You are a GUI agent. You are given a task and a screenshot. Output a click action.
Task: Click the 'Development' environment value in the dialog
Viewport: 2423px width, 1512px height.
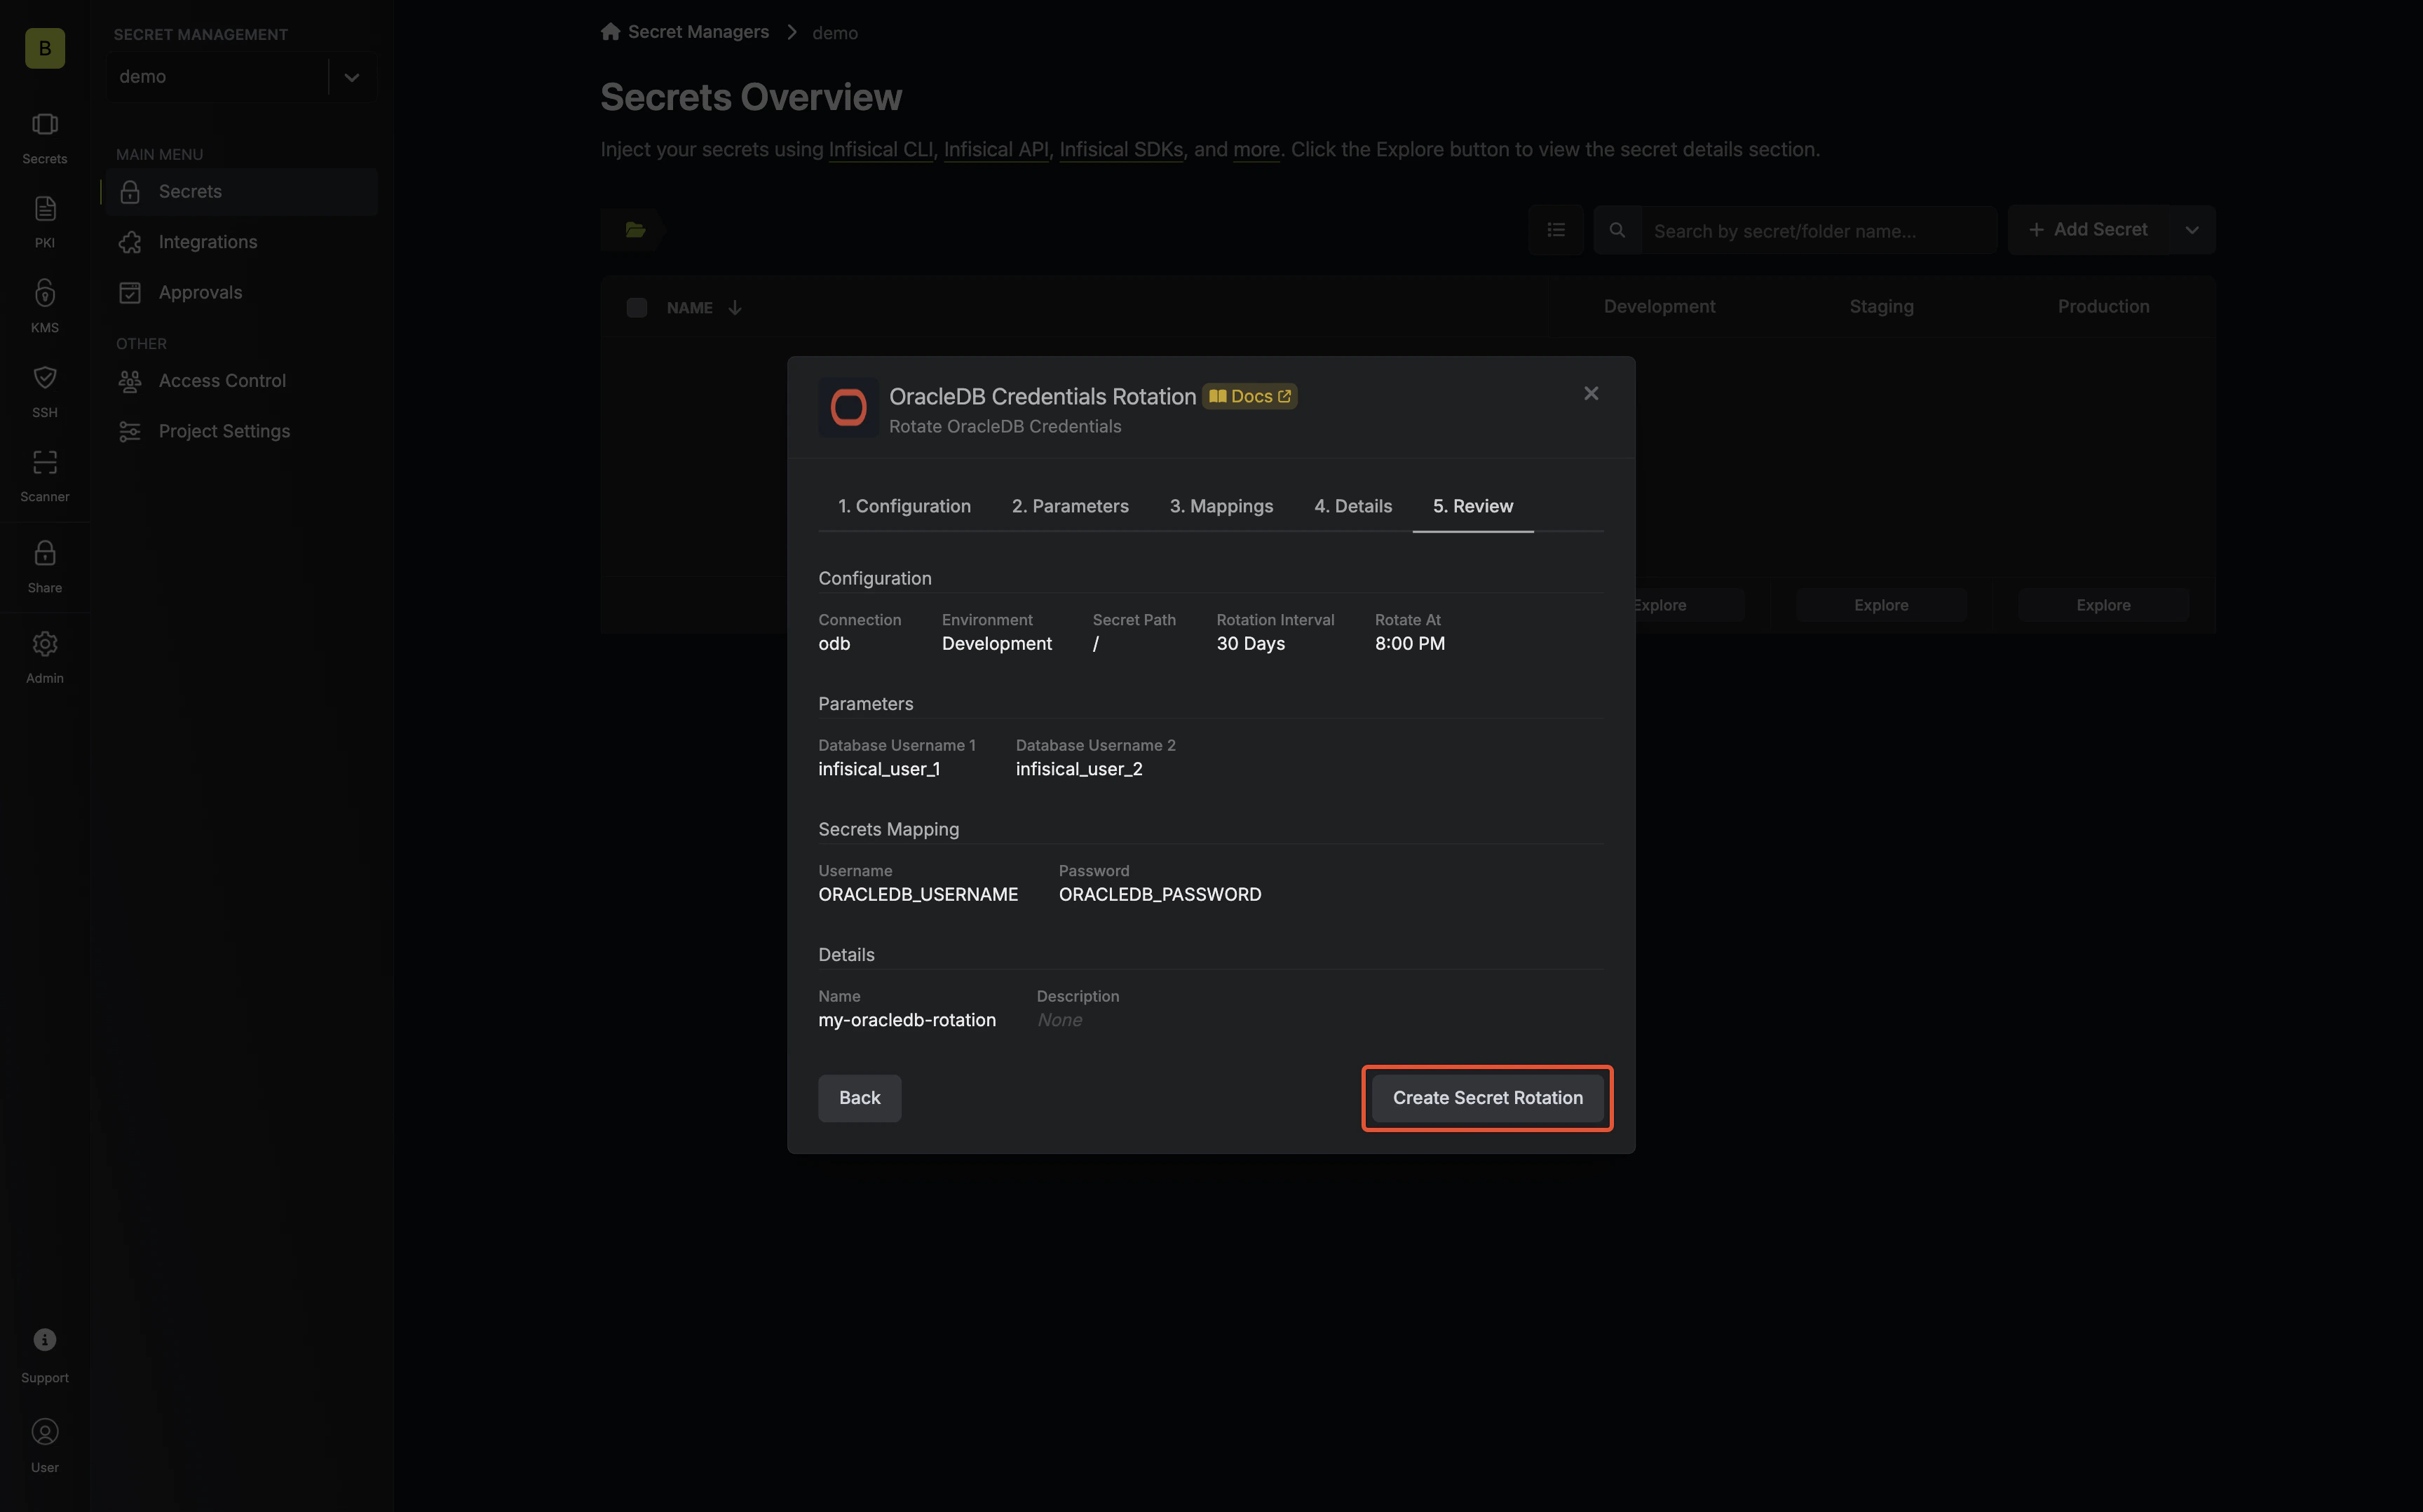(997, 644)
